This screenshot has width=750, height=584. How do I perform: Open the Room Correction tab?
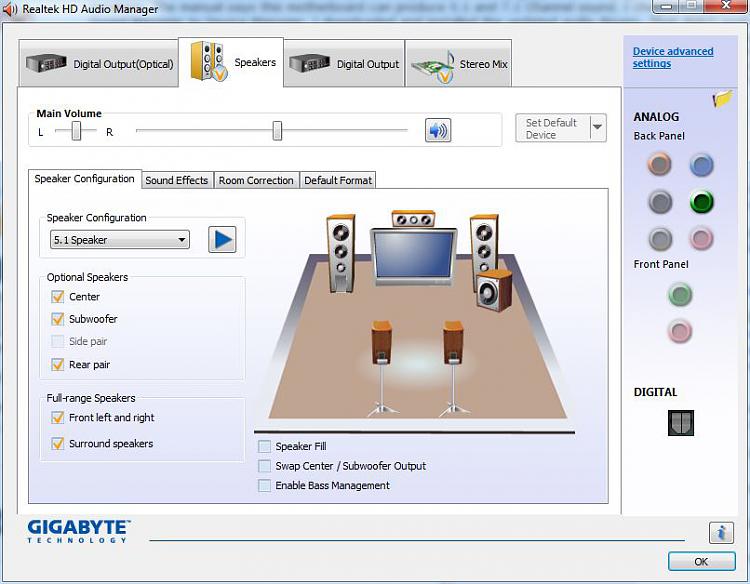[256, 180]
